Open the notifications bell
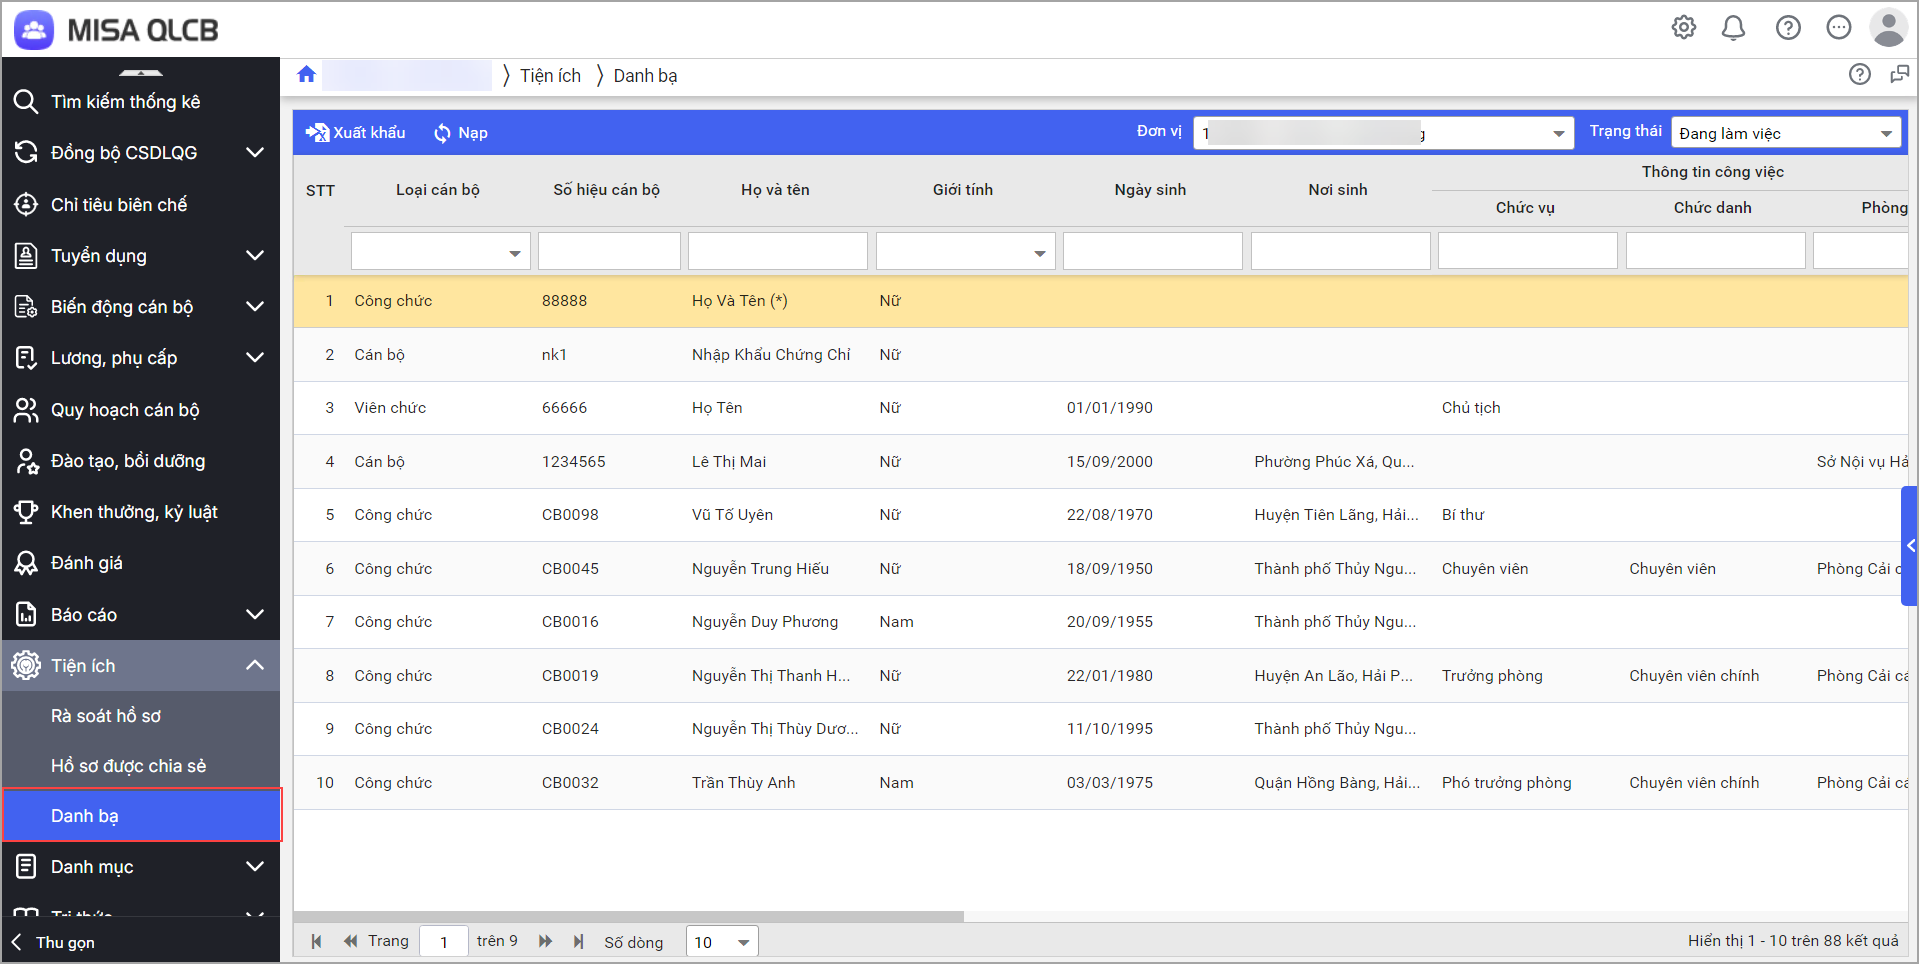 (x=1733, y=28)
